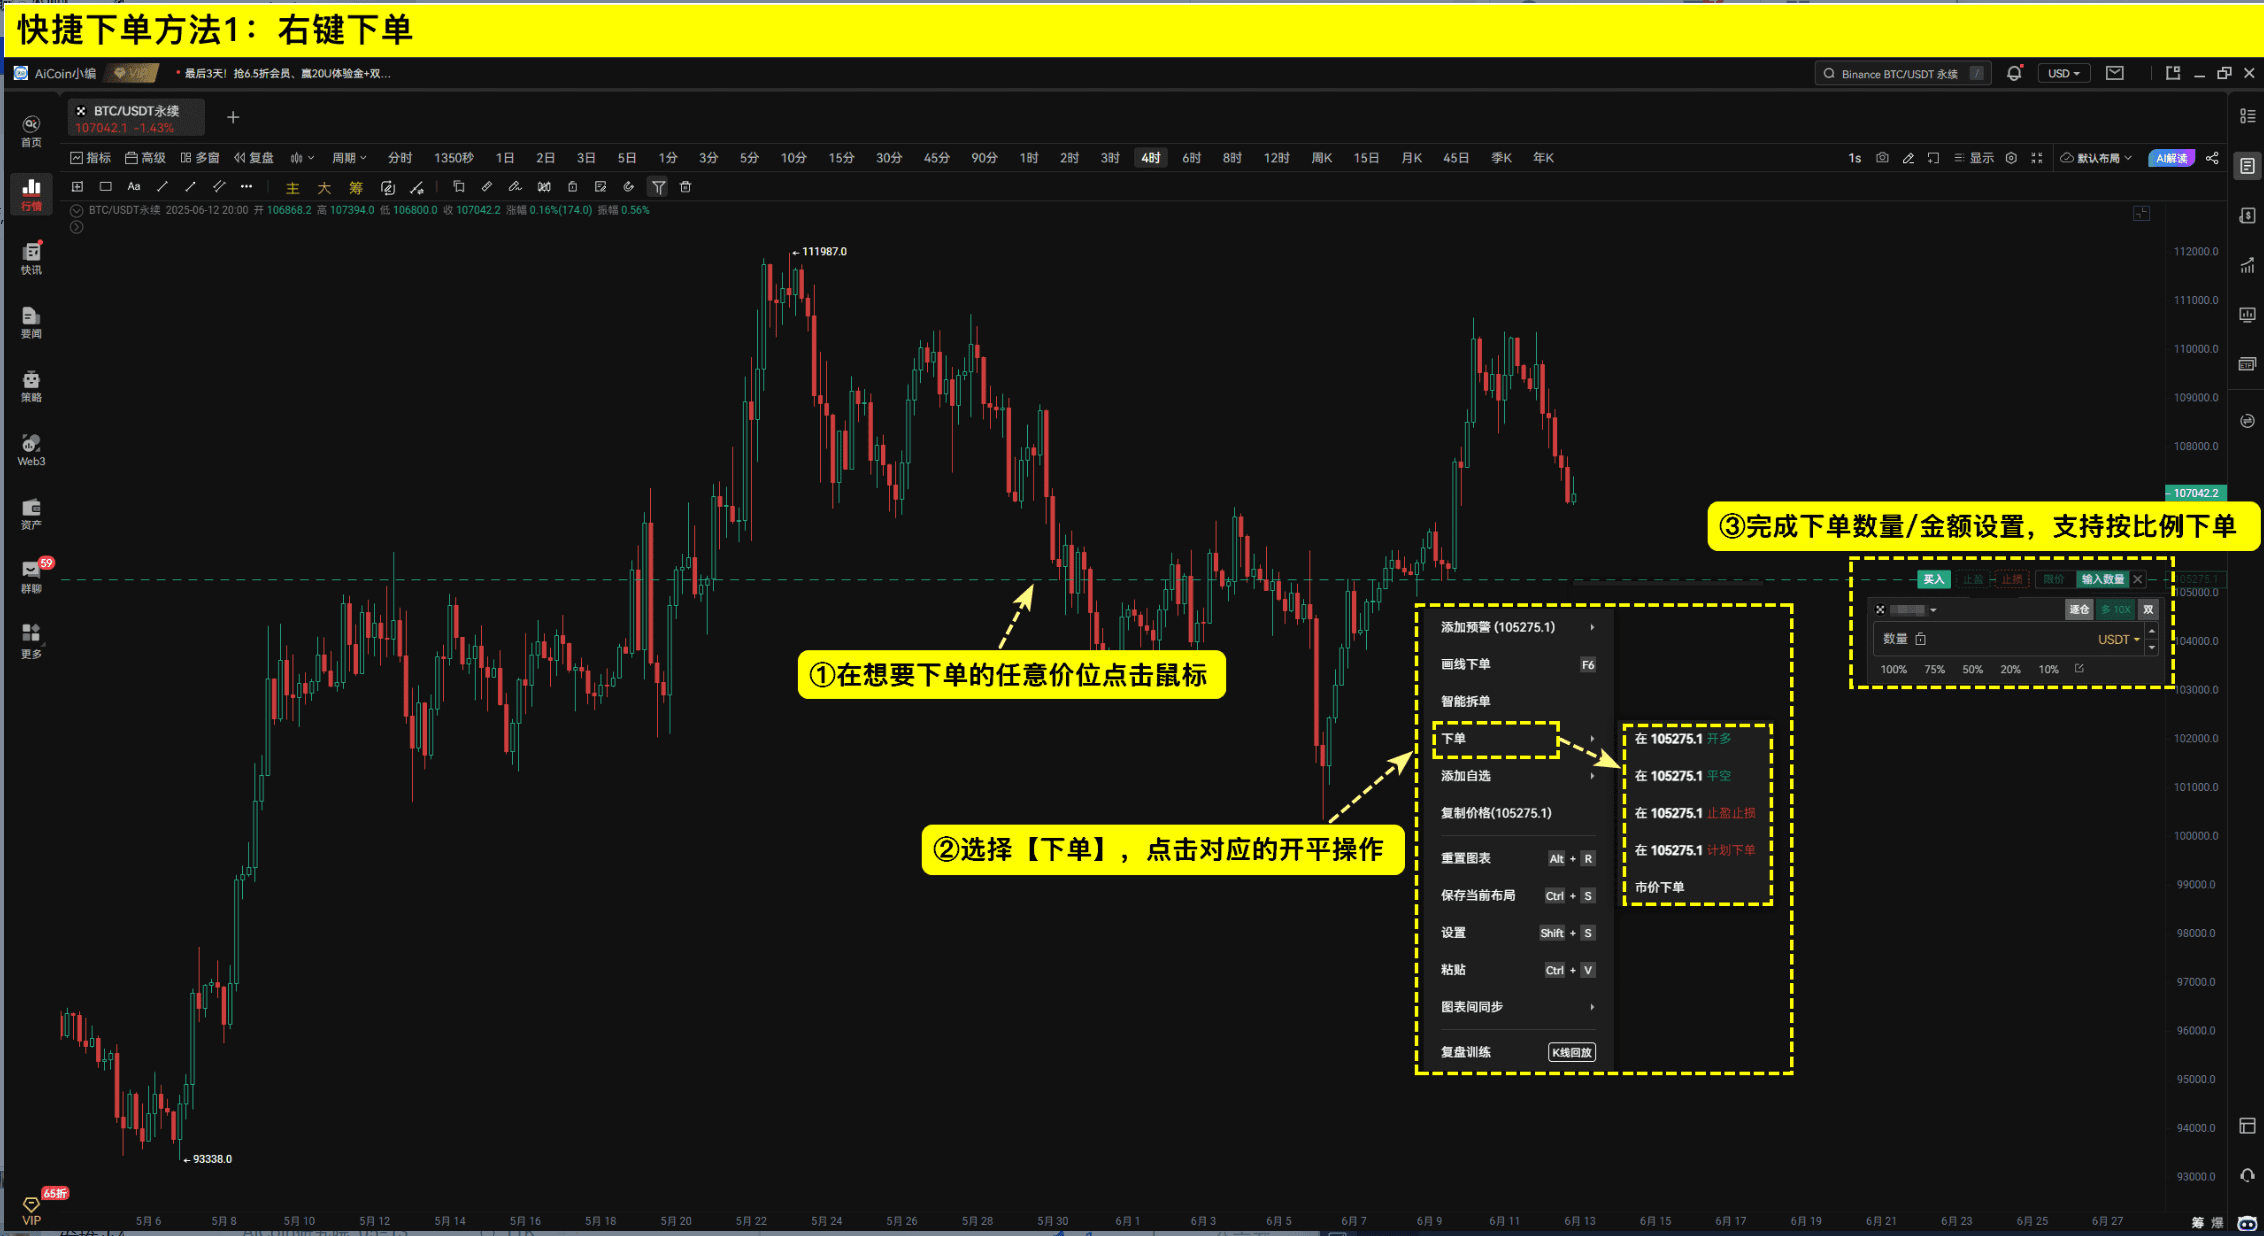
Task: Choose 市价下单 submenu entry
Action: (x=1695, y=887)
